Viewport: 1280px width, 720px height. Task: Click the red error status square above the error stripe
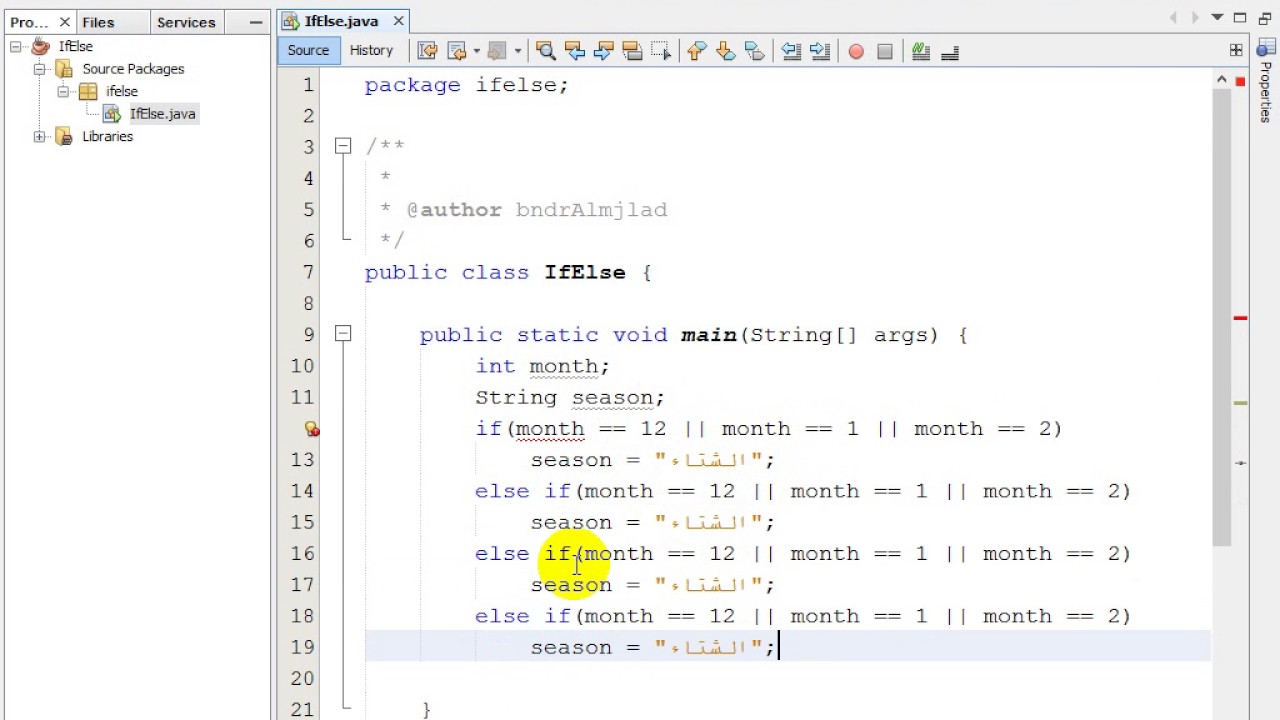(1240, 81)
